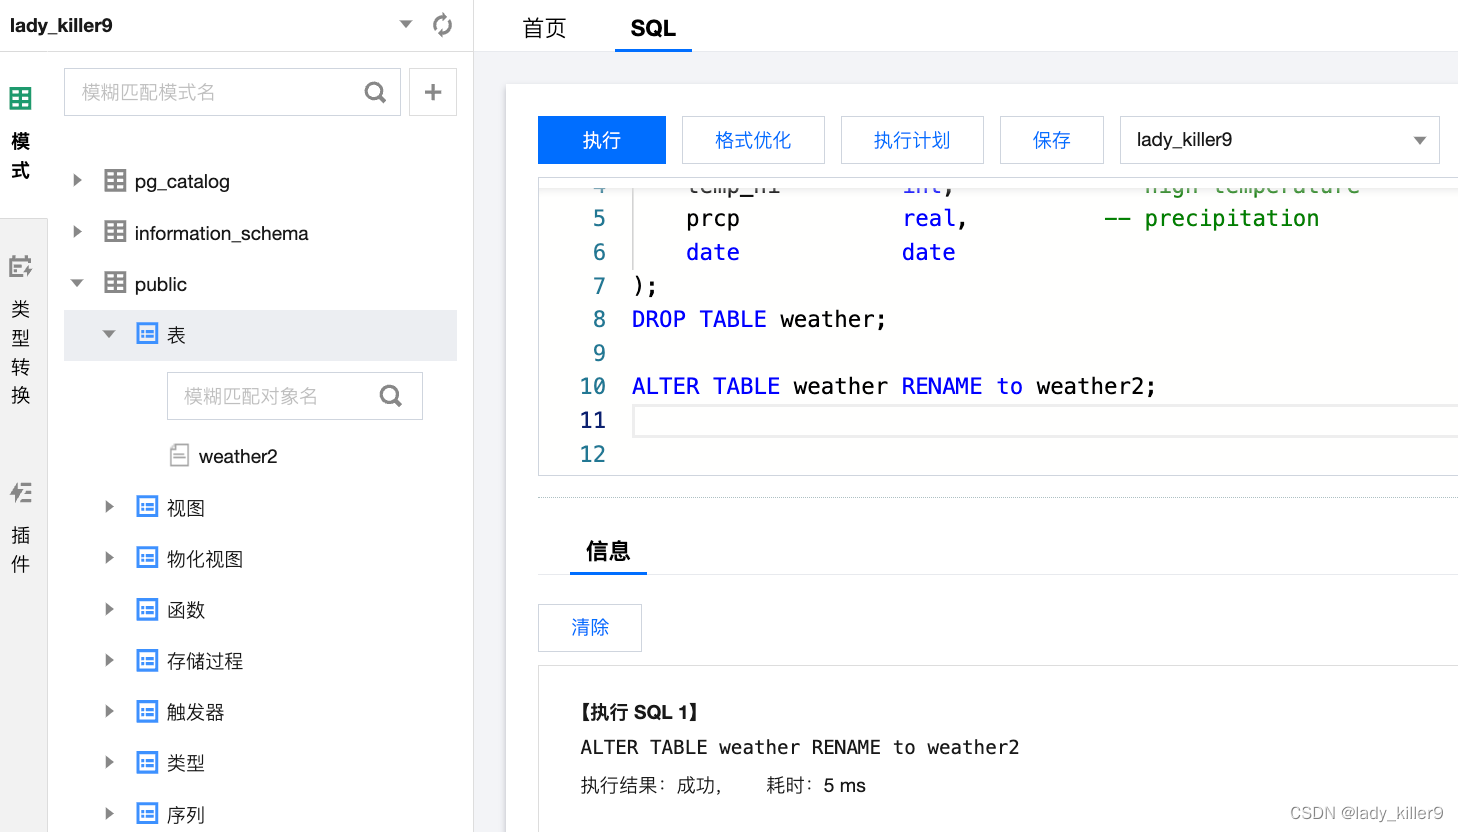The image size is (1458, 832).
Task: Expand the 存储过程 node
Action: [x=109, y=660]
